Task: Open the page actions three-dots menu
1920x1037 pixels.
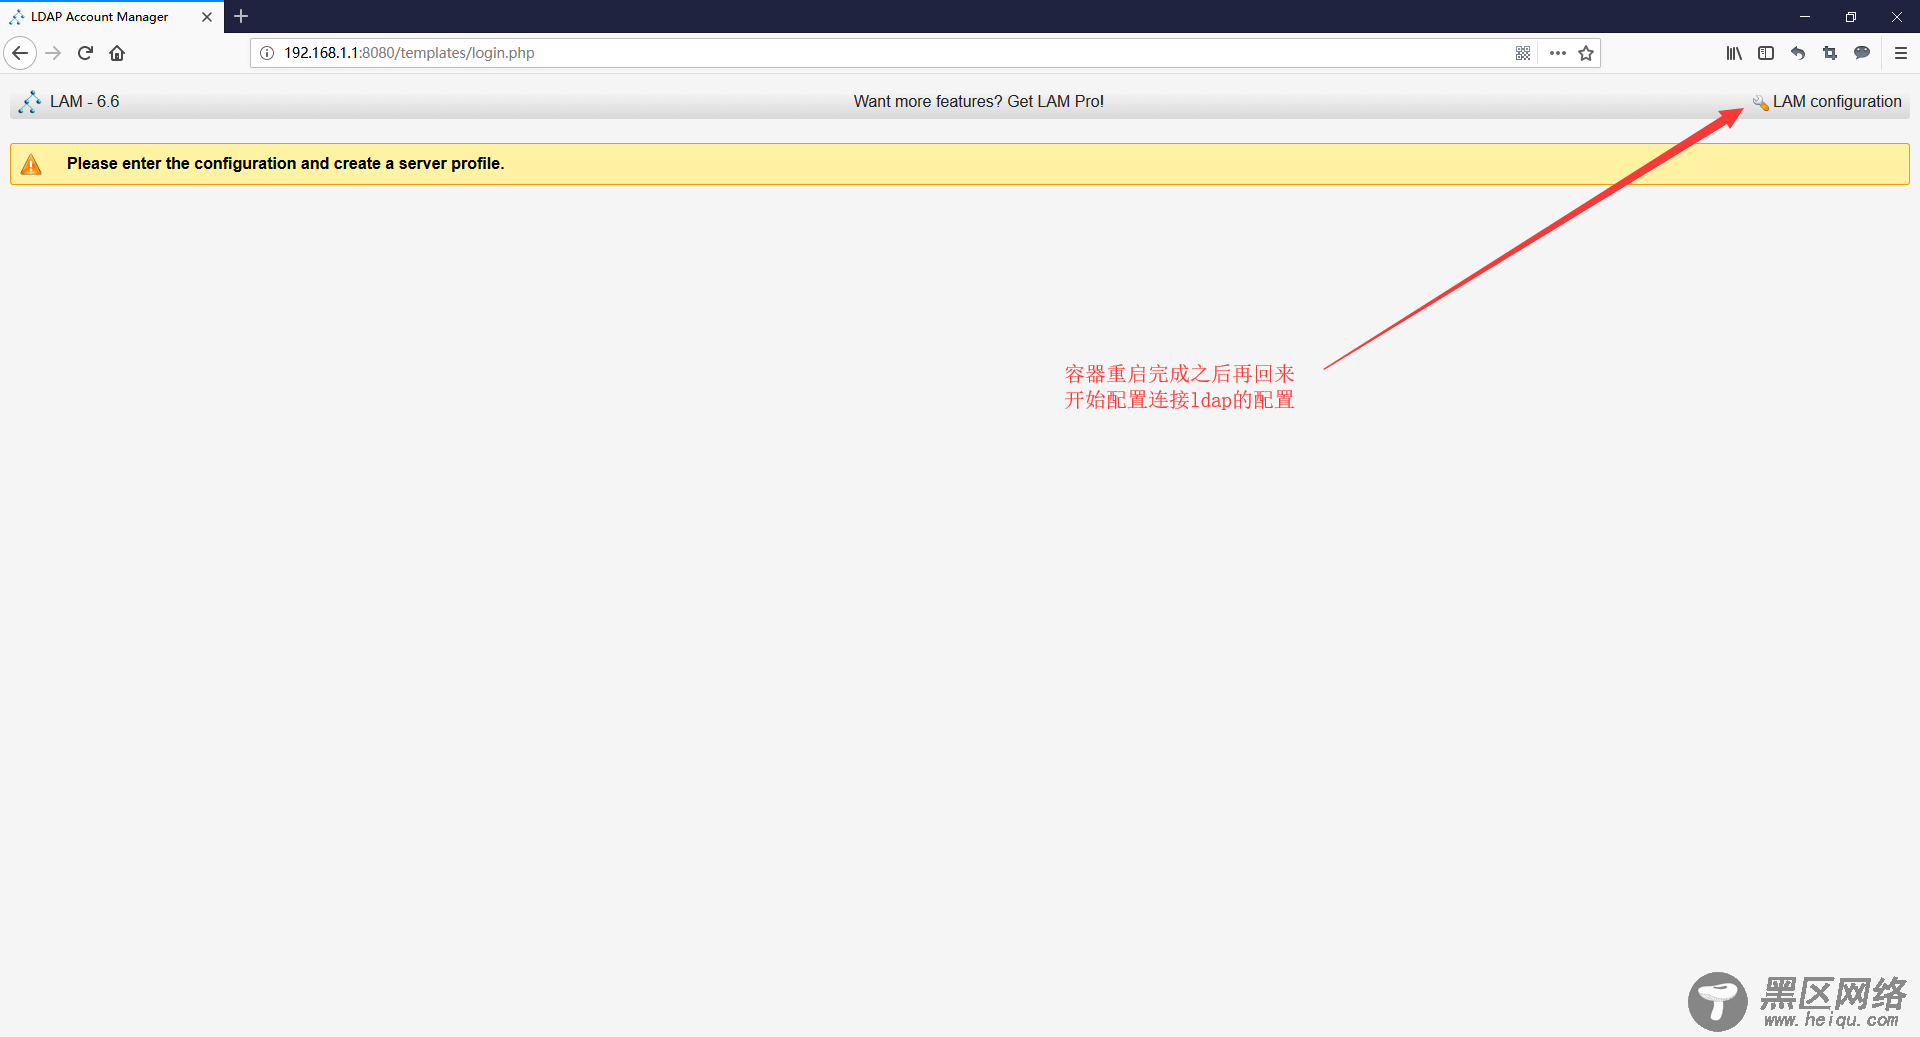Action: 1557,53
